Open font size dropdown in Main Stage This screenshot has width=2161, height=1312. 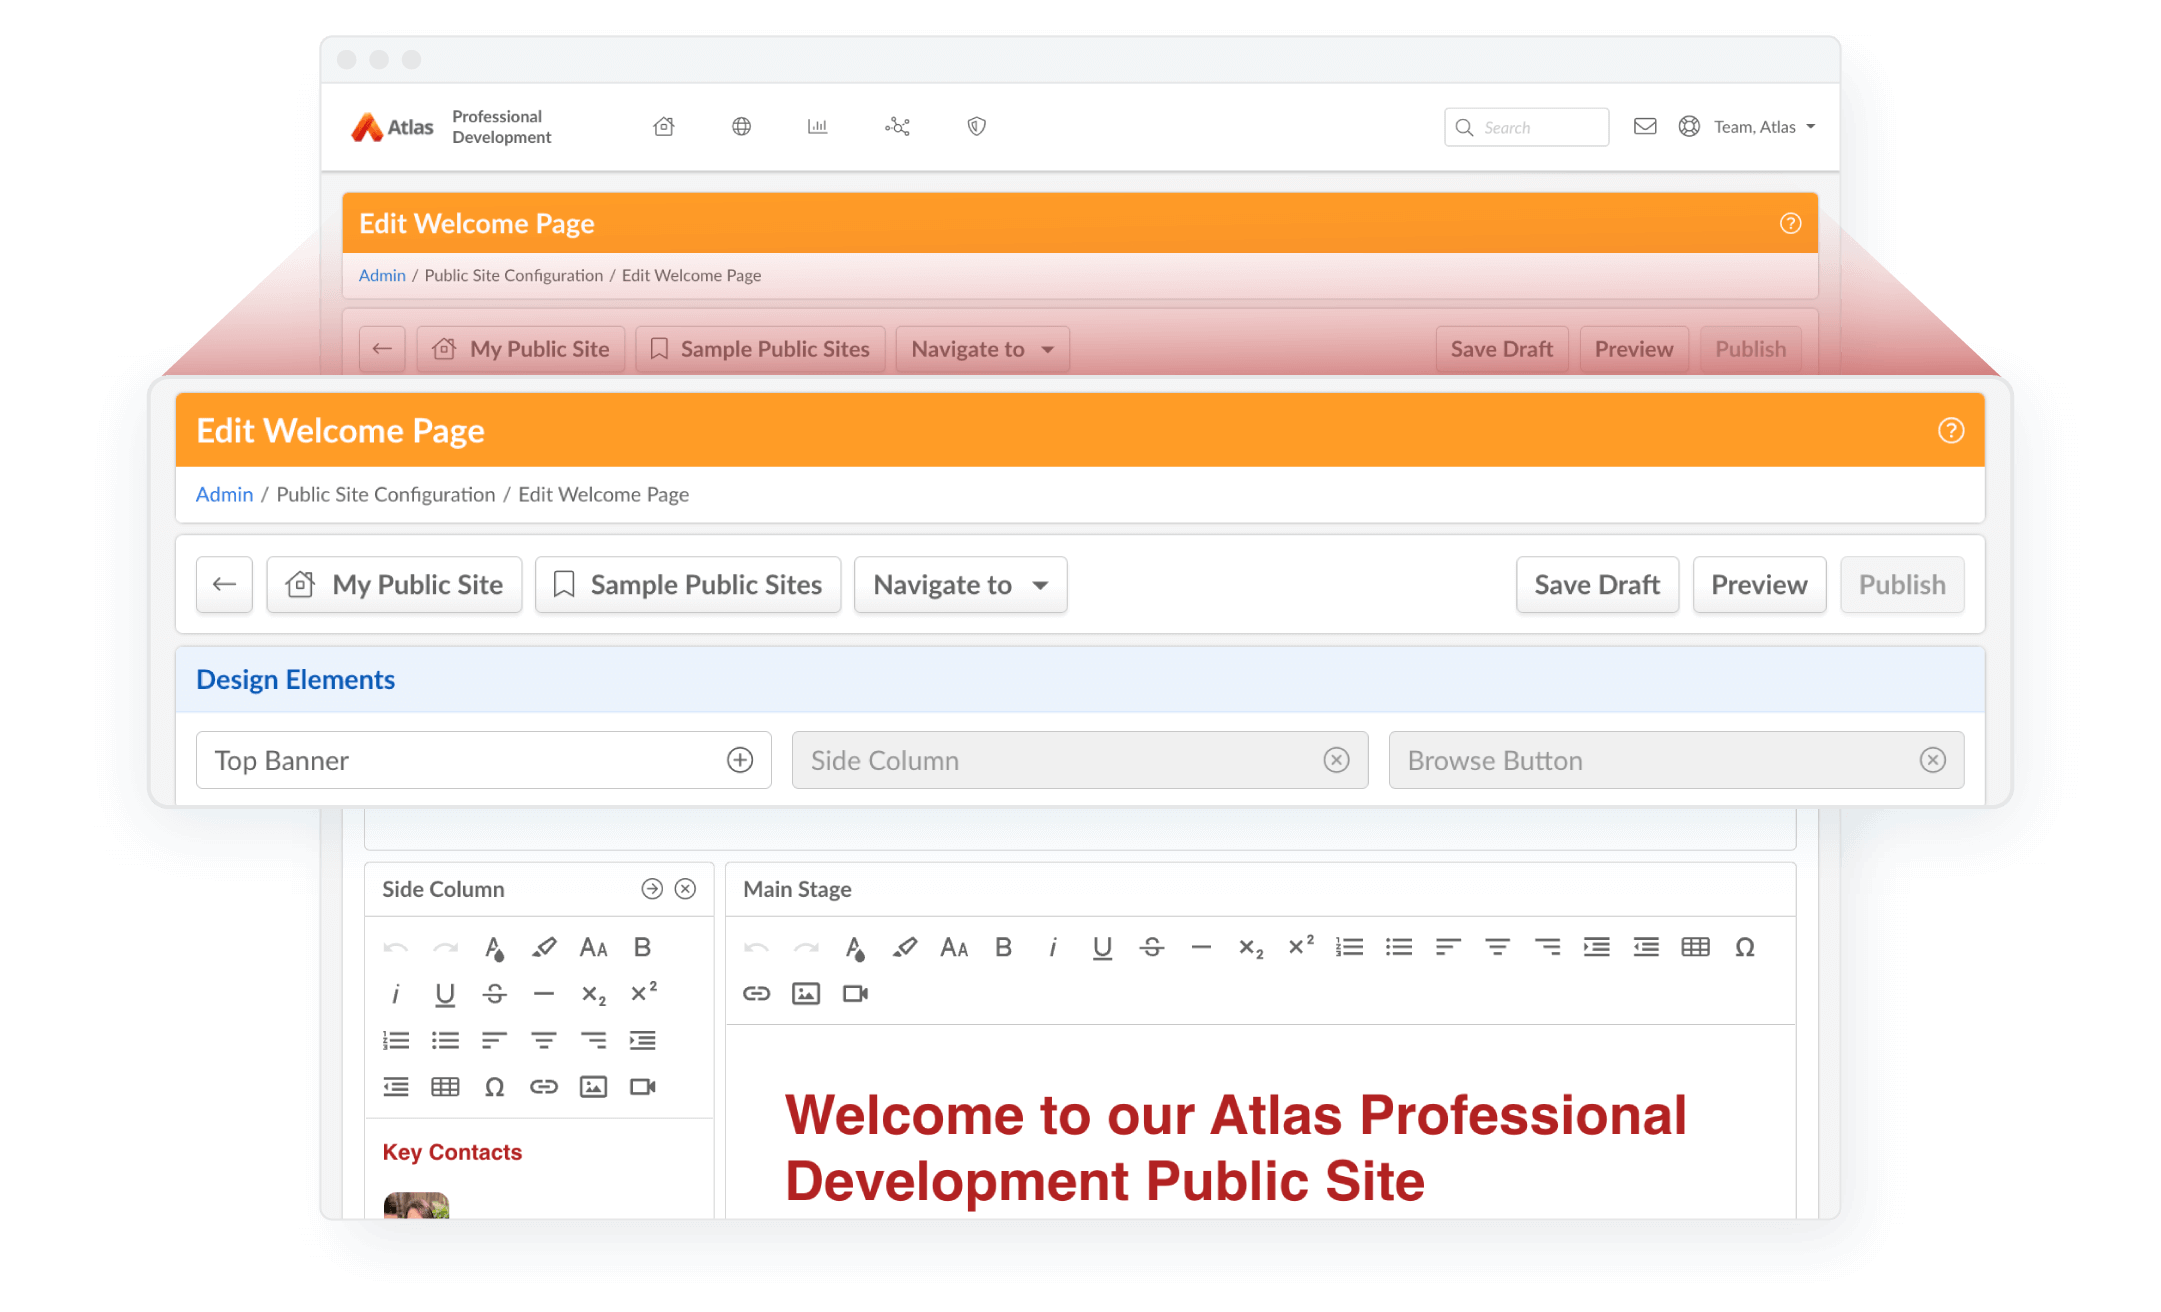pyautogui.click(x=954, y=947)
